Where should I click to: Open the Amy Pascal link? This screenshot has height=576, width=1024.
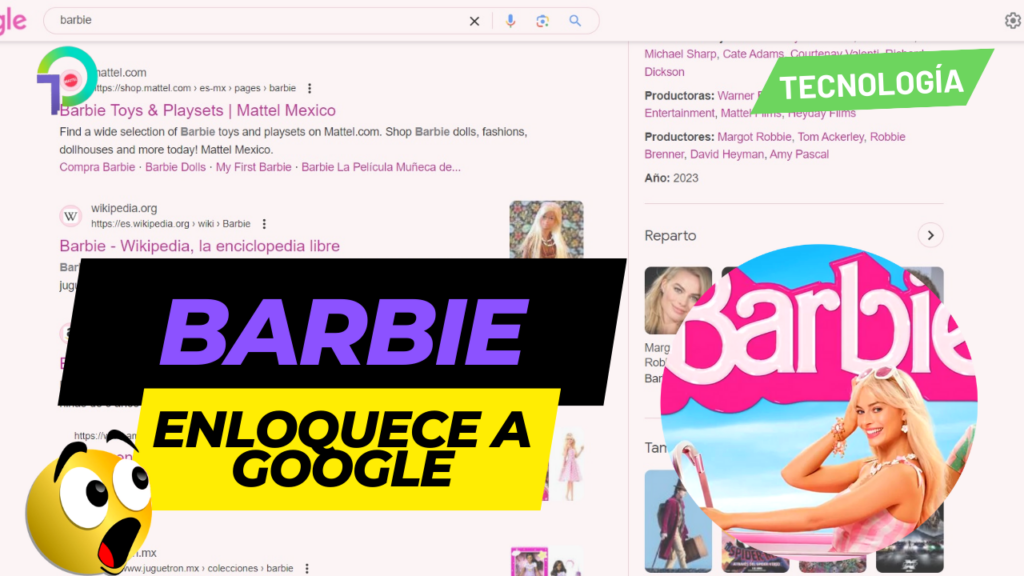(x=799, y=155)
